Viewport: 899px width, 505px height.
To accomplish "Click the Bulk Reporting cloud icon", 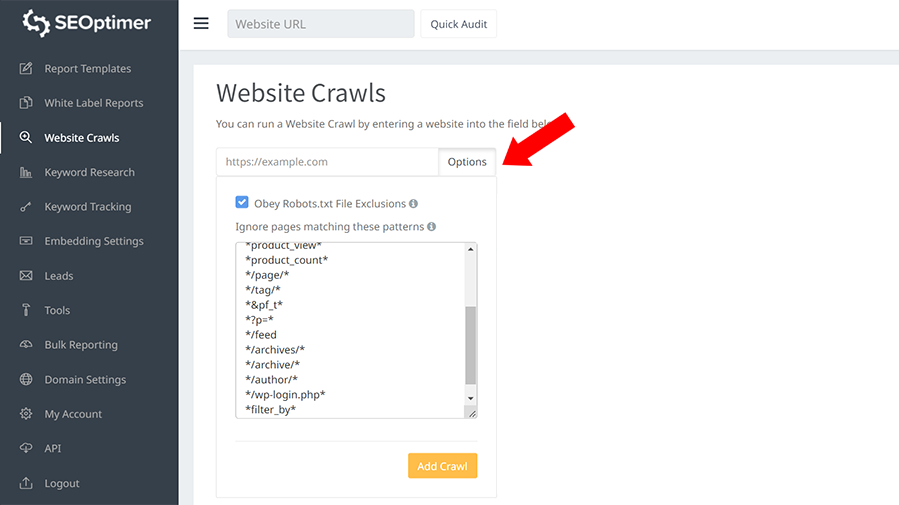I will [25, 345].
